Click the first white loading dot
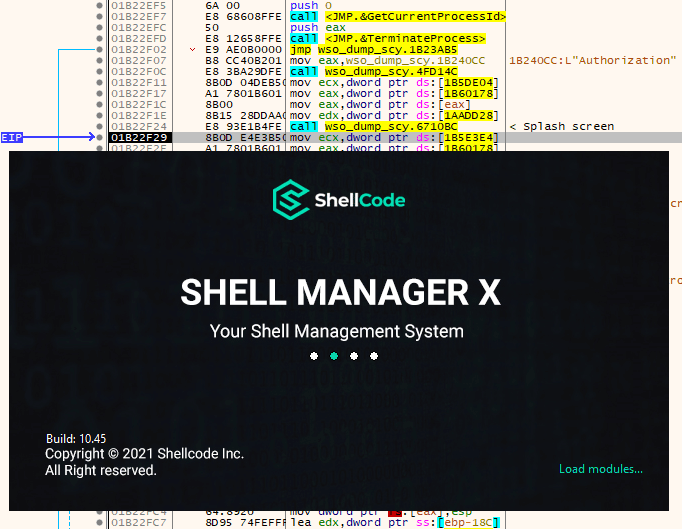682x529 pixels. 314,356
